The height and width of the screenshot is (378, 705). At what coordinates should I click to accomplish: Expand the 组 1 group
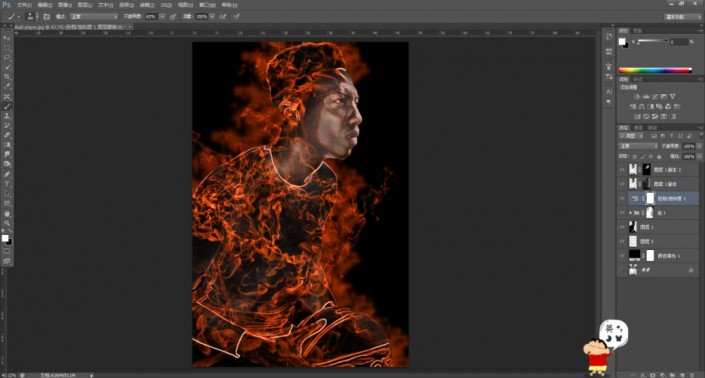point(630,213)
